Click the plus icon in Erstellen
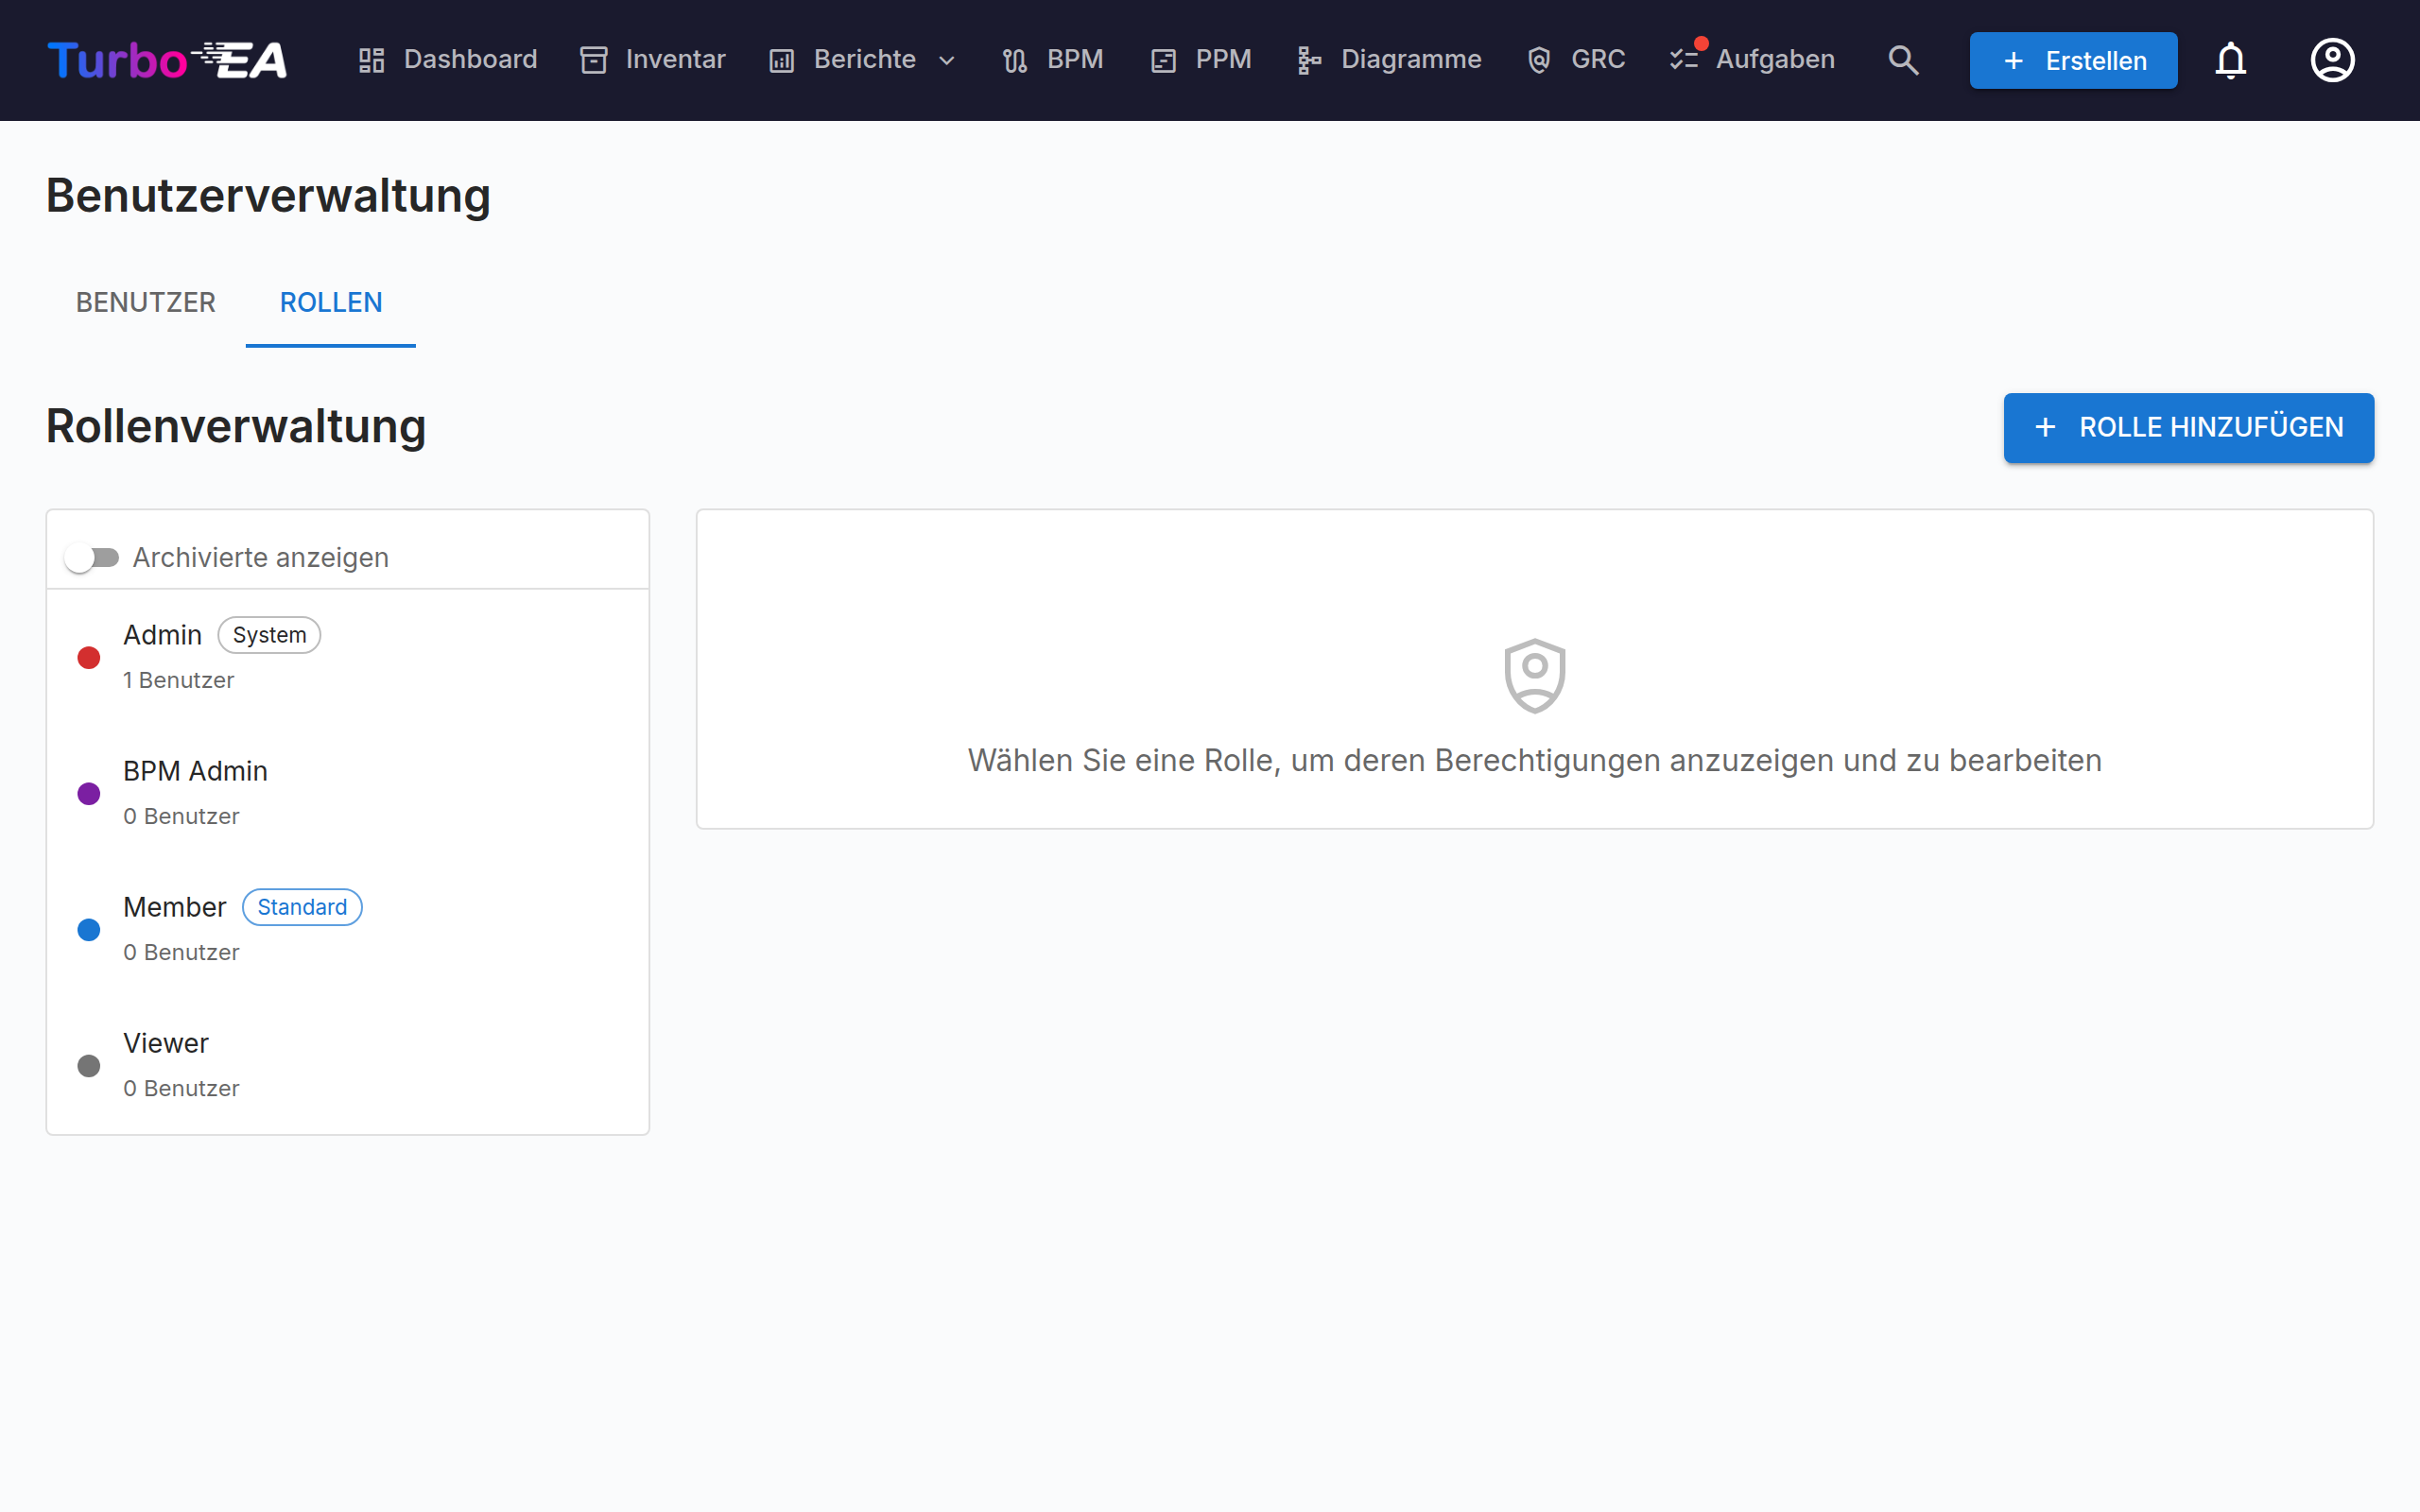 pos(2014,61)
